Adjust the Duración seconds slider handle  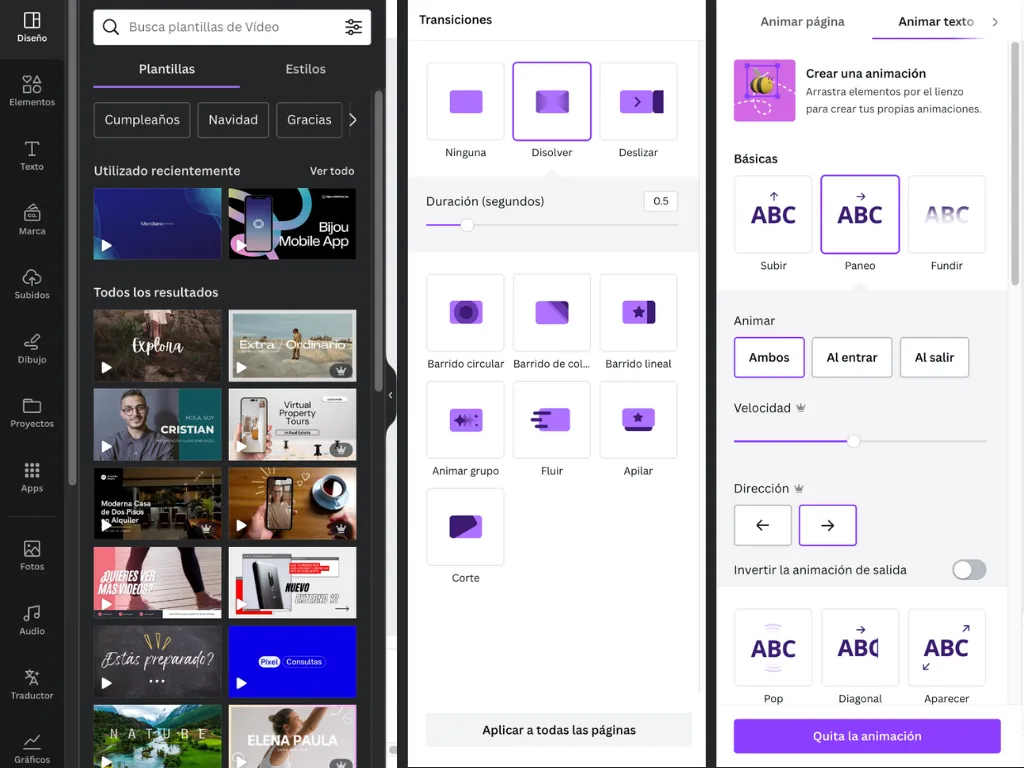click(467, 225)
